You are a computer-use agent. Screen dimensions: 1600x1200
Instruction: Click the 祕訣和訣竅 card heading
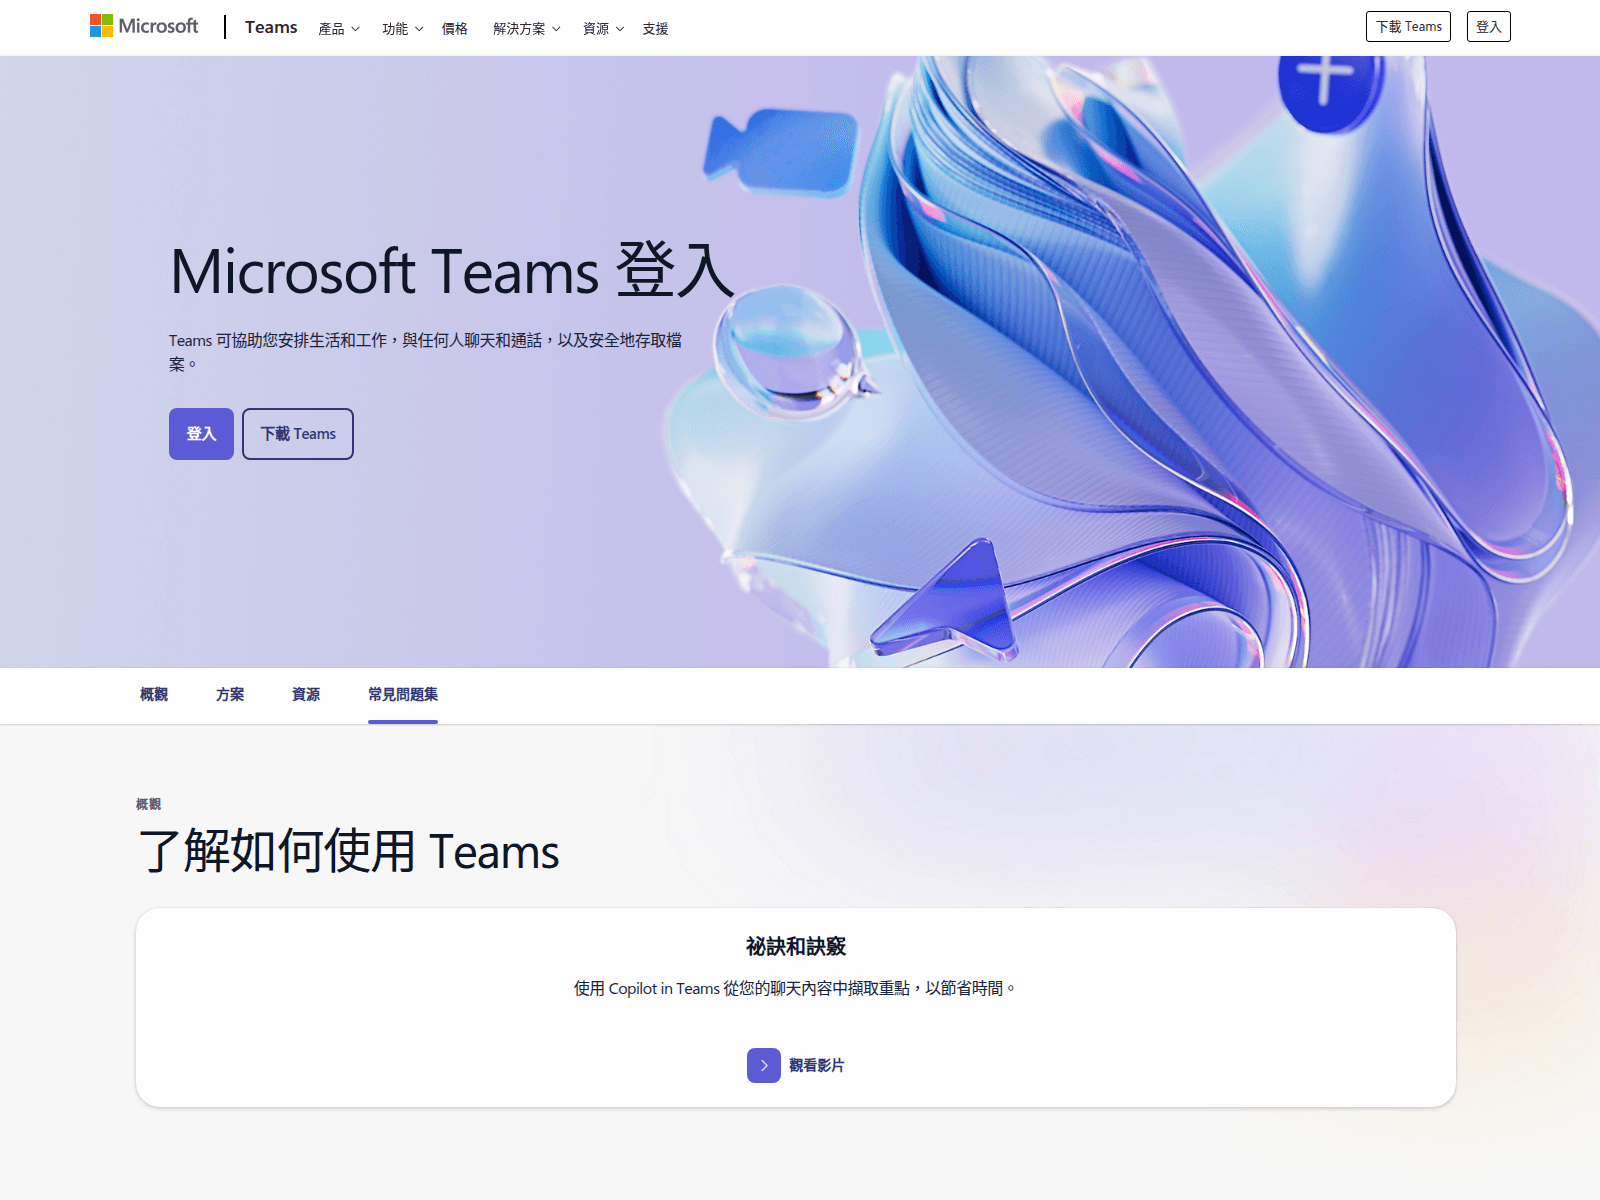[796, 946]
